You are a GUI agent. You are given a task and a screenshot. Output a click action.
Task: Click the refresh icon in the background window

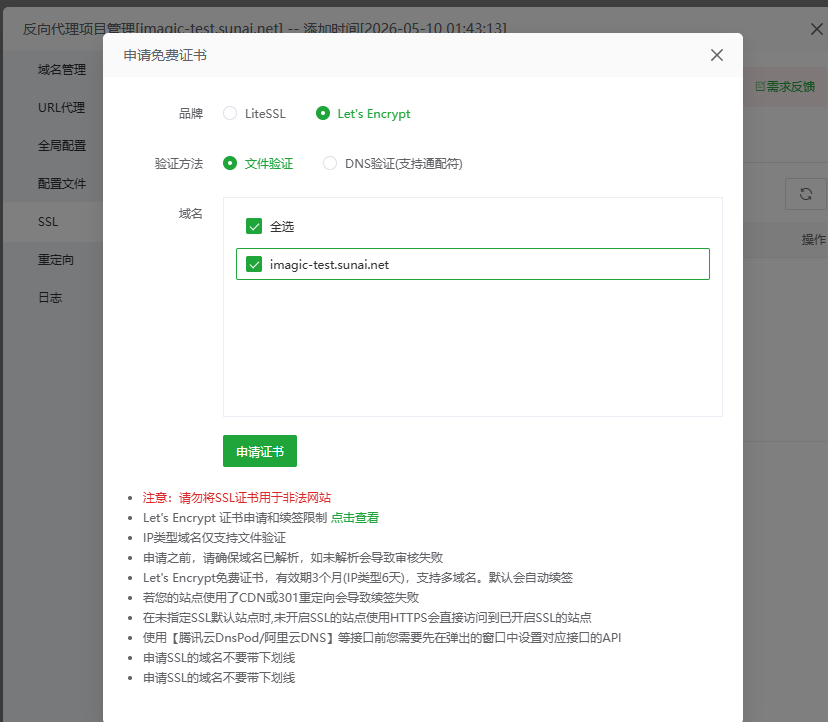[x=805, y=194]
